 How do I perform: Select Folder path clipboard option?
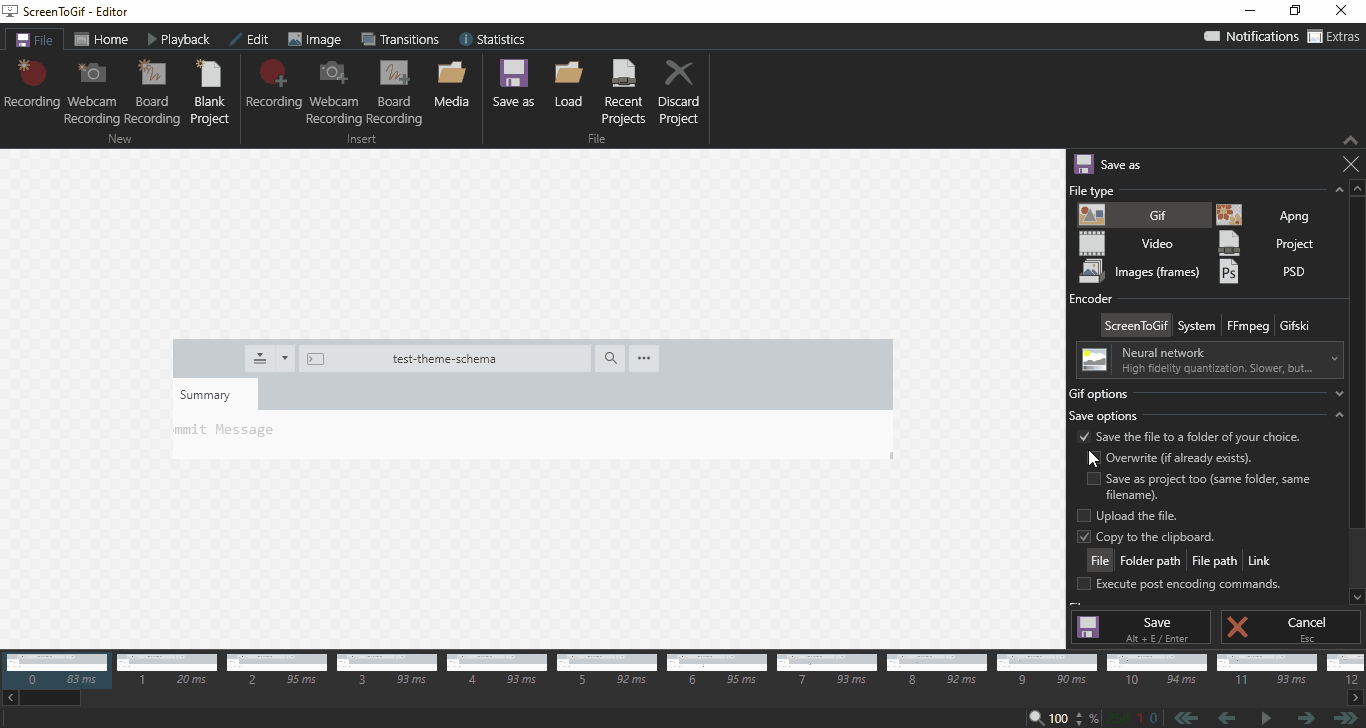click(1150, 561)
